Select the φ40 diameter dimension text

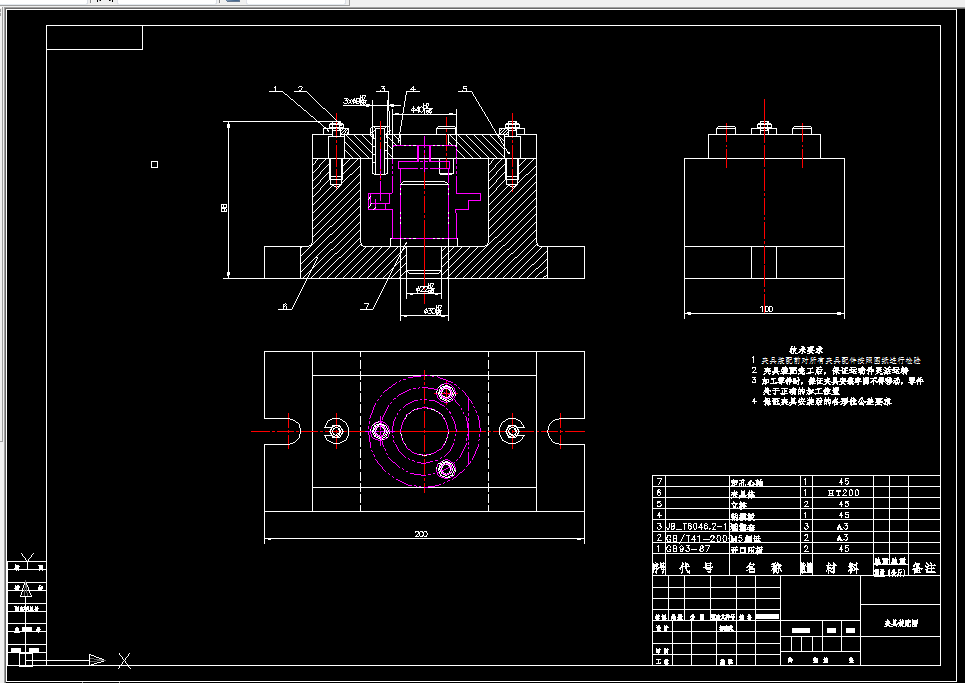click(422, 110)
